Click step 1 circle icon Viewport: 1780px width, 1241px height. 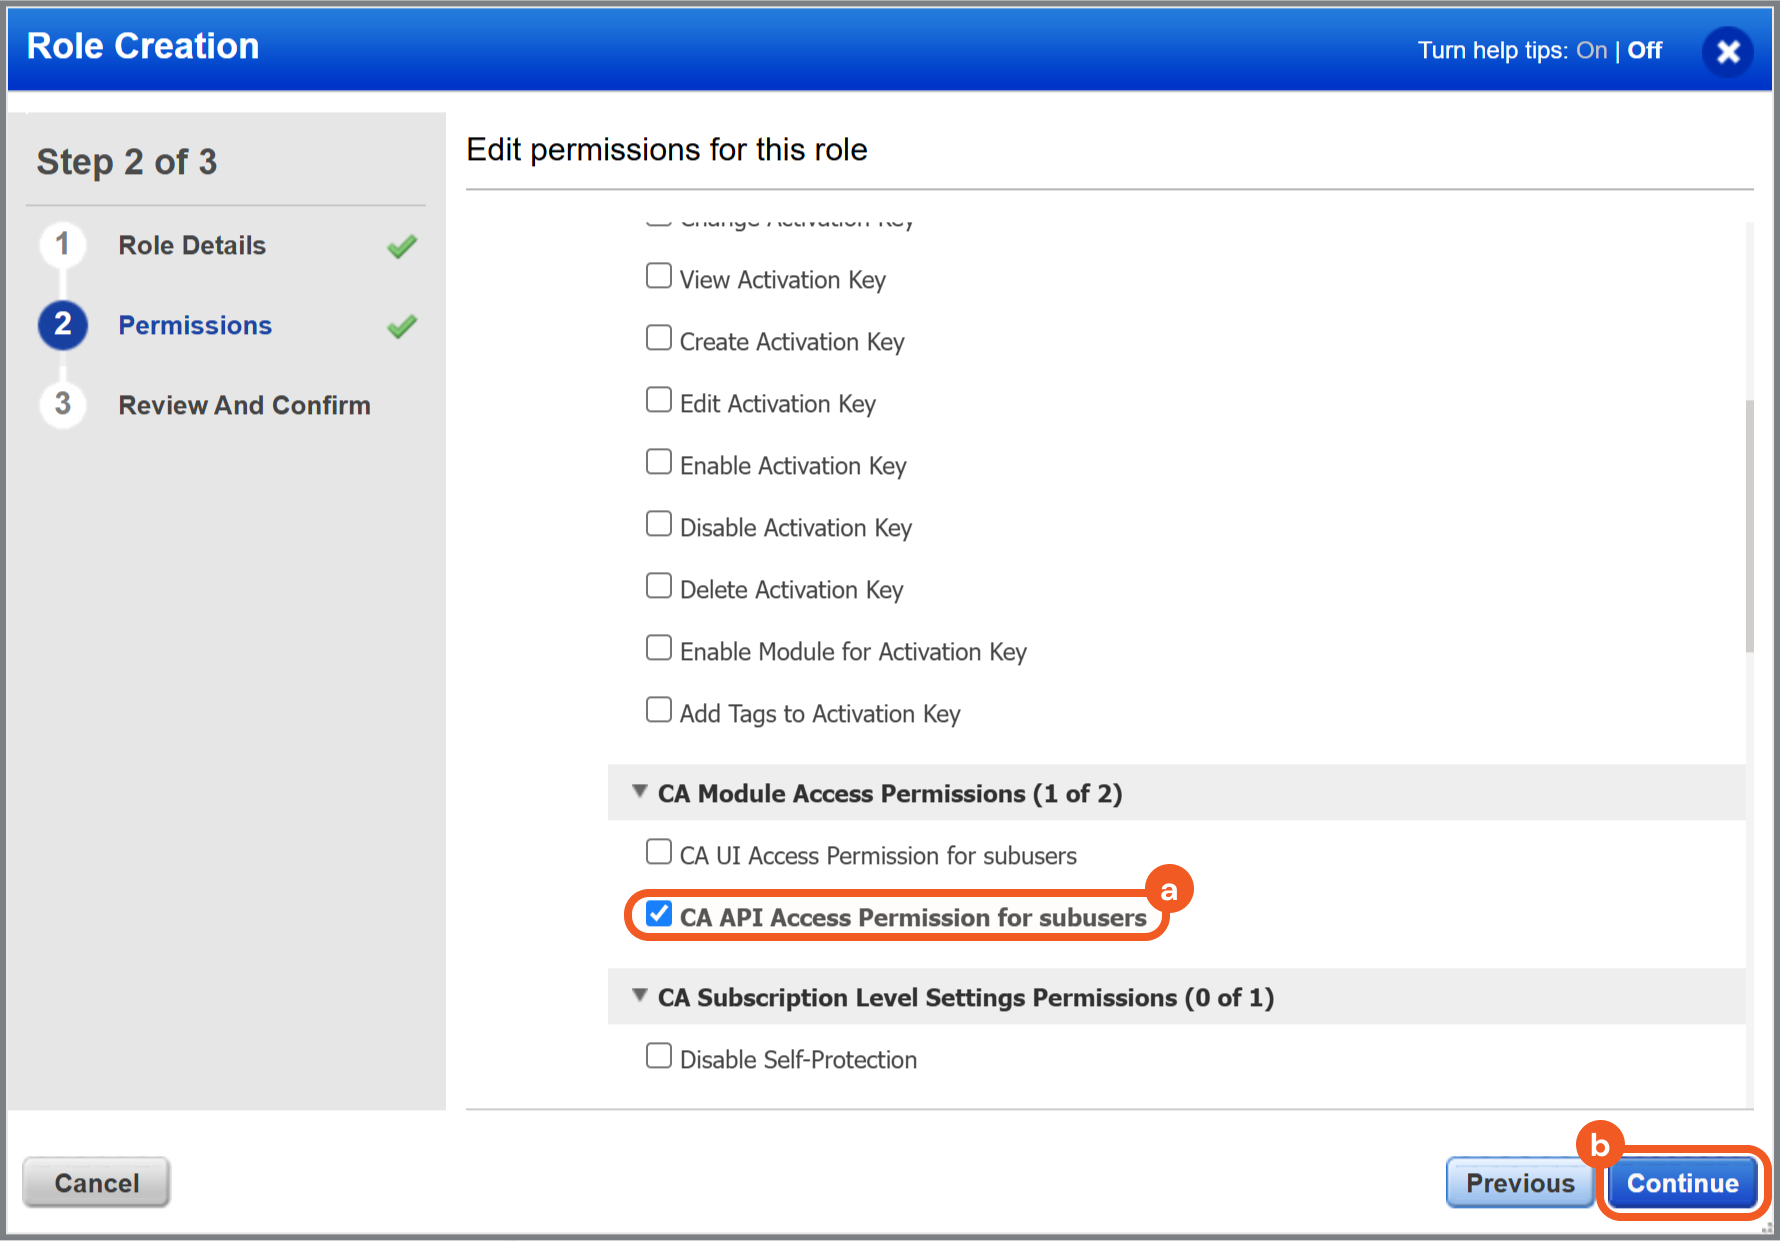(63, 245)
